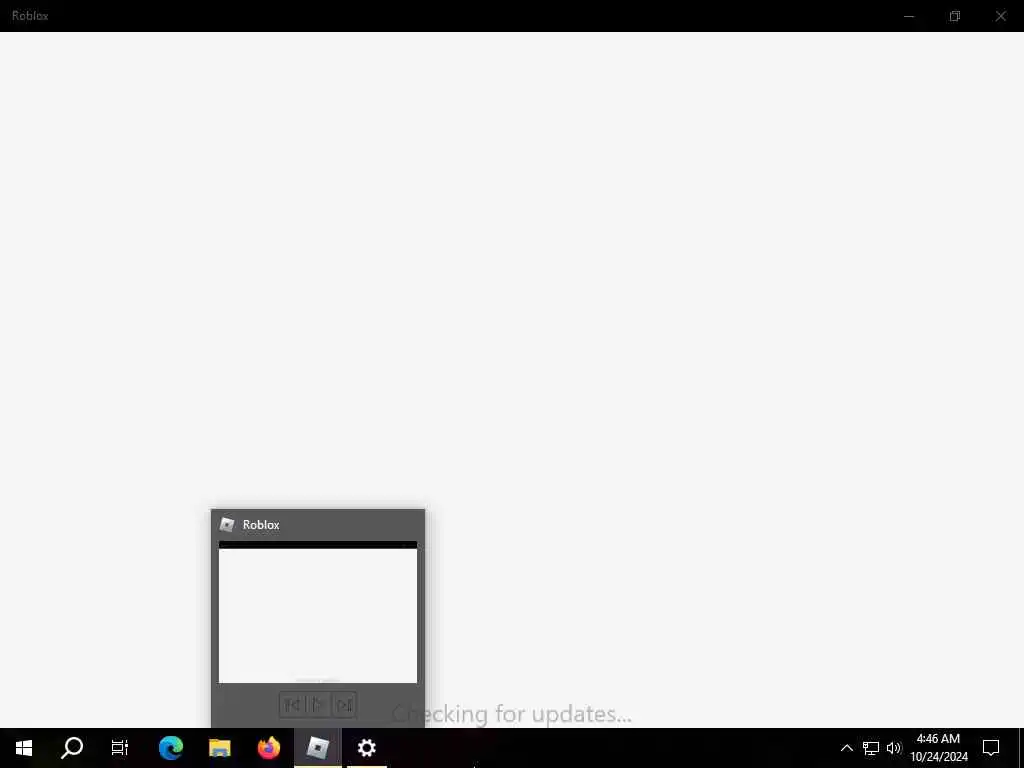Launch Microsoft Edge from the taskbar

(170, 748)
